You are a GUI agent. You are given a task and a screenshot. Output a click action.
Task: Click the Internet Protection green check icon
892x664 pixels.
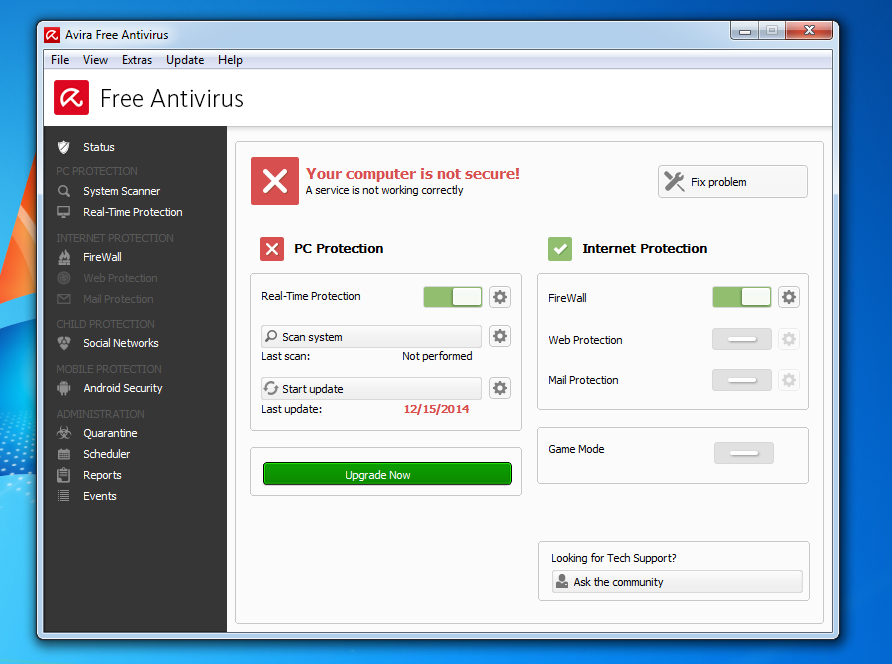click(x=560, y=249)
